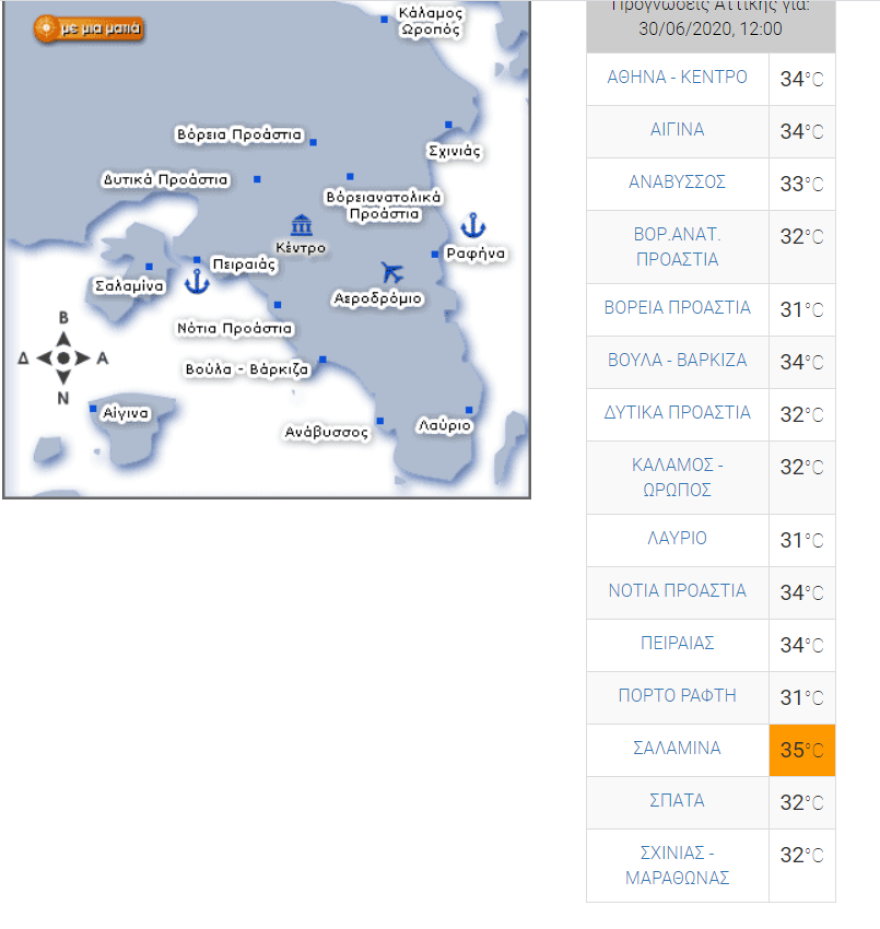The image size is (880, 929).
Task: Click the temple icon above Κέντρο
Action: 301,225
